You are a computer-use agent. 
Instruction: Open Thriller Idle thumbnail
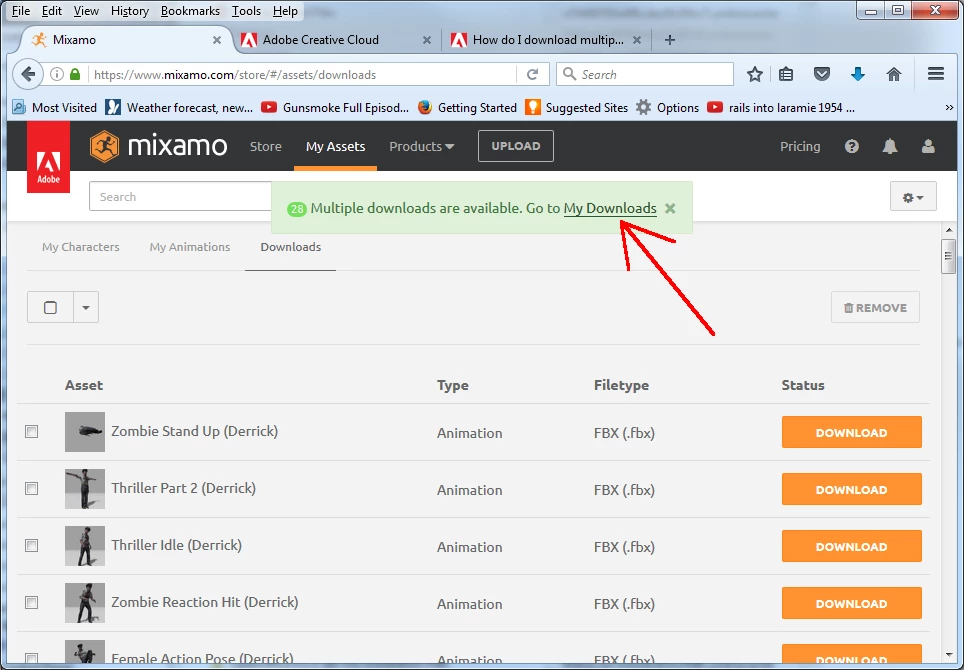click(85, 546)
